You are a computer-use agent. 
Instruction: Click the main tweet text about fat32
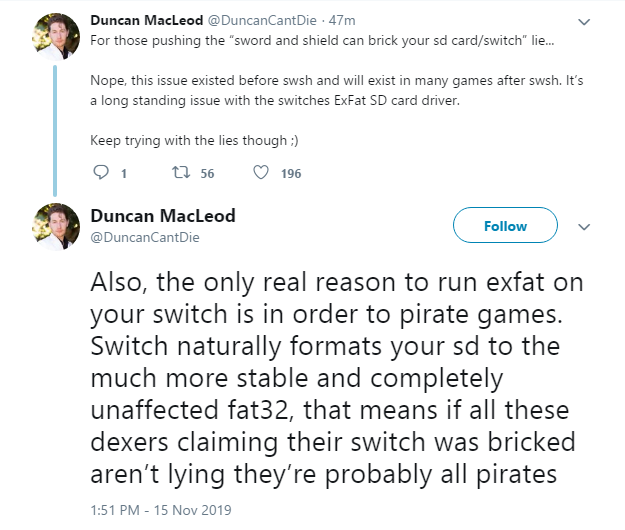pyautogui.click(x=337, y=378)
